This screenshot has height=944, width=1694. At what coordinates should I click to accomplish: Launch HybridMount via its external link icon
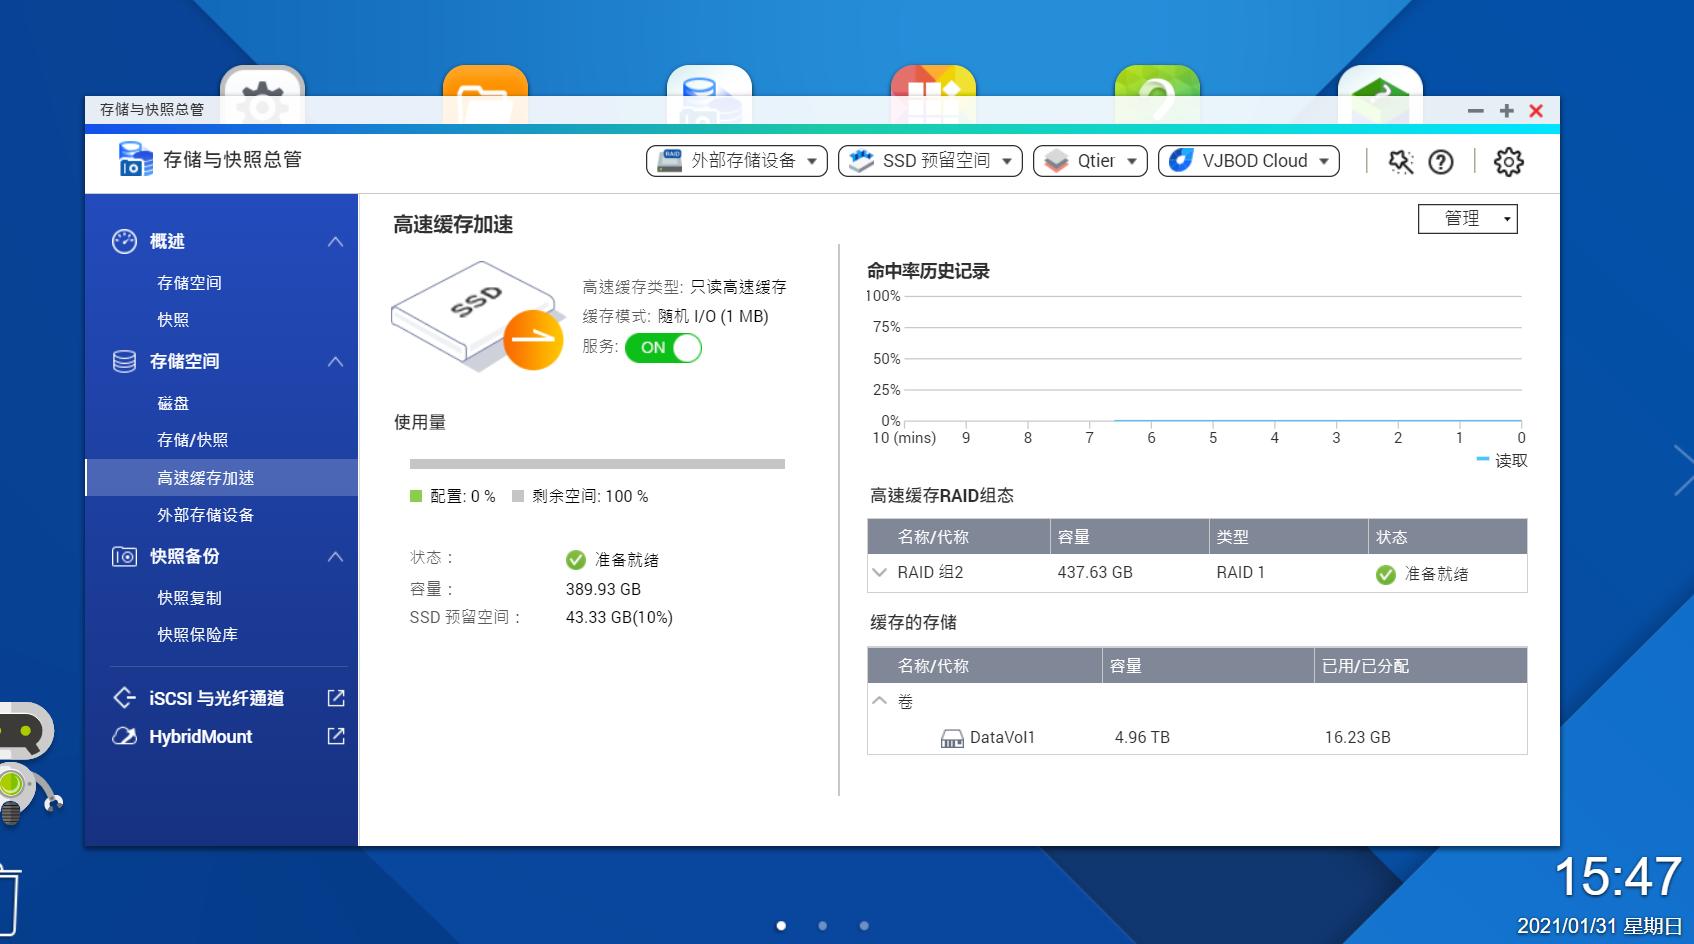point(336,737)
